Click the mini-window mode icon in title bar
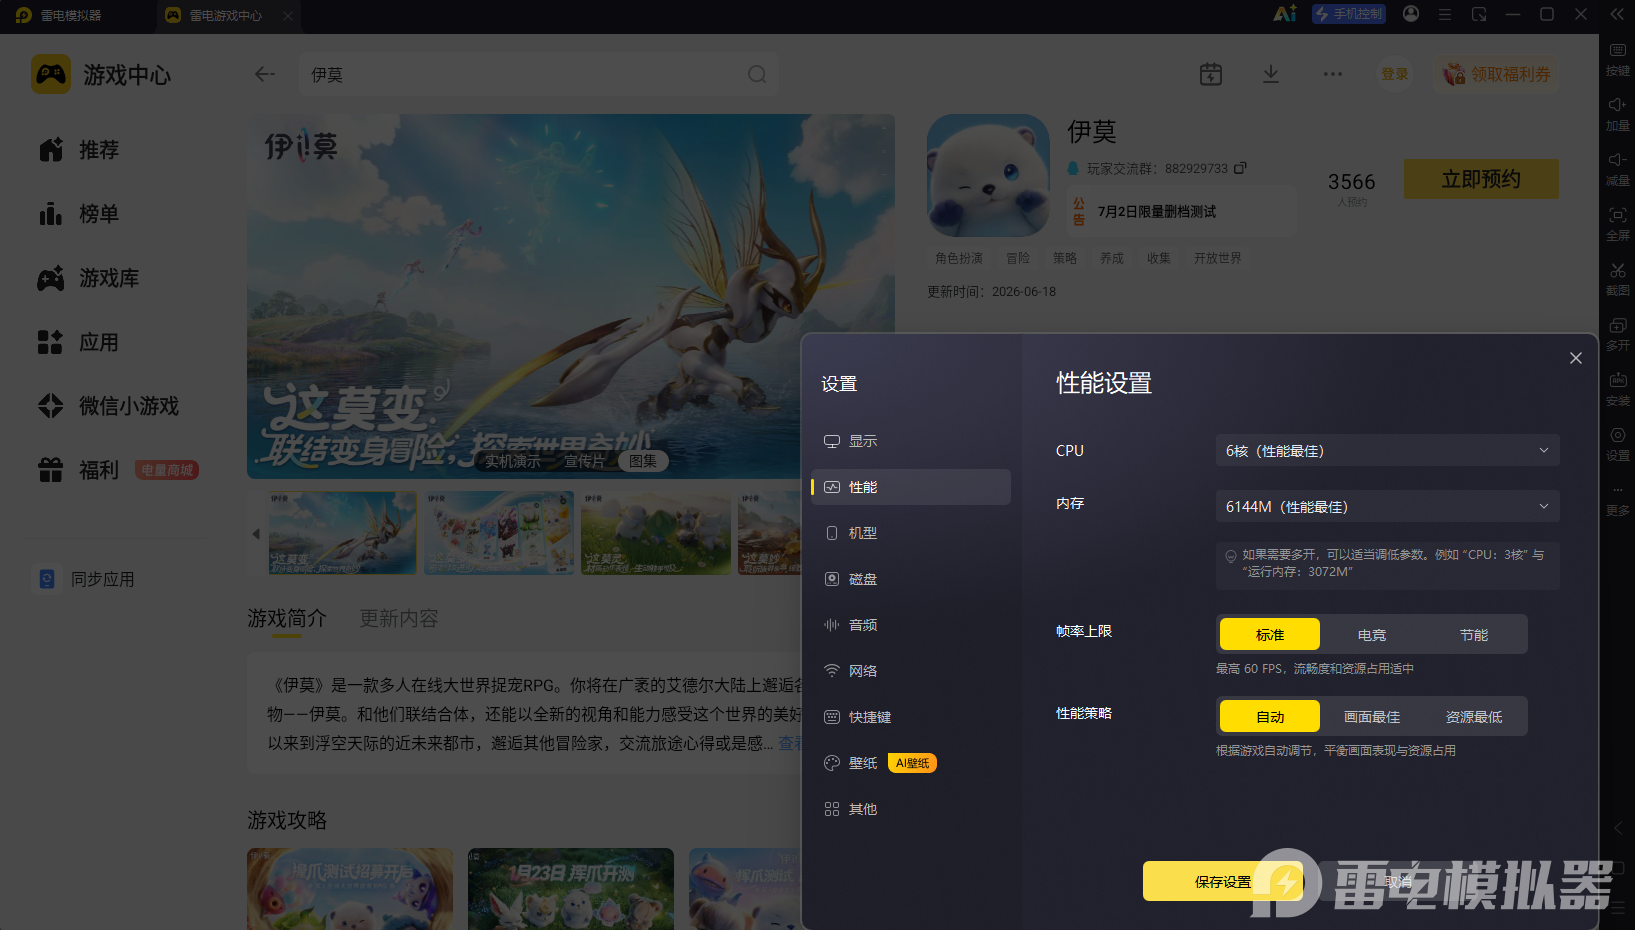This screenshot has height=930, width=1635. (x=1479, y=14)
